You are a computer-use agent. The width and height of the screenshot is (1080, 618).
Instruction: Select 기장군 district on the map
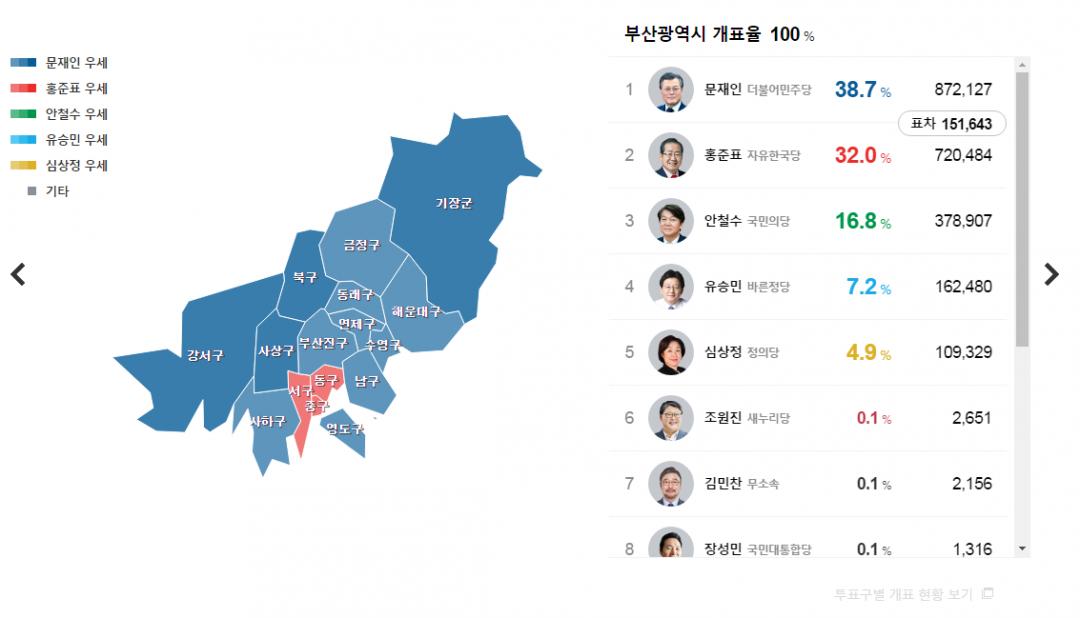(452, 203)
